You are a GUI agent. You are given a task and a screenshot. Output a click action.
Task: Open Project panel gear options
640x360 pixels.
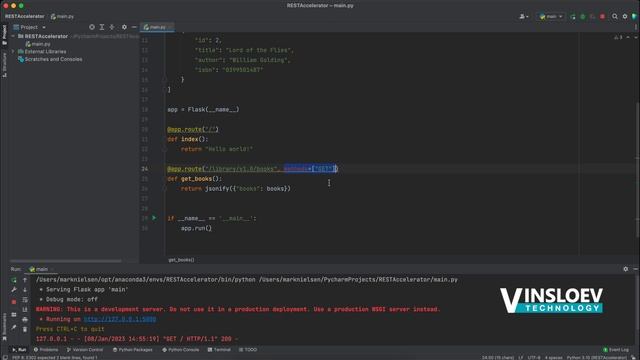point(124,27)
